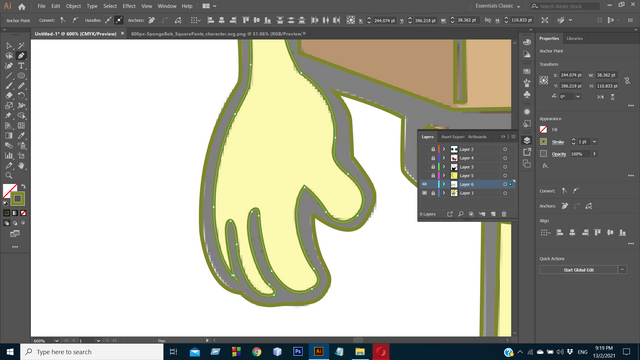Click the Start Global Edit button

[579, 270]
